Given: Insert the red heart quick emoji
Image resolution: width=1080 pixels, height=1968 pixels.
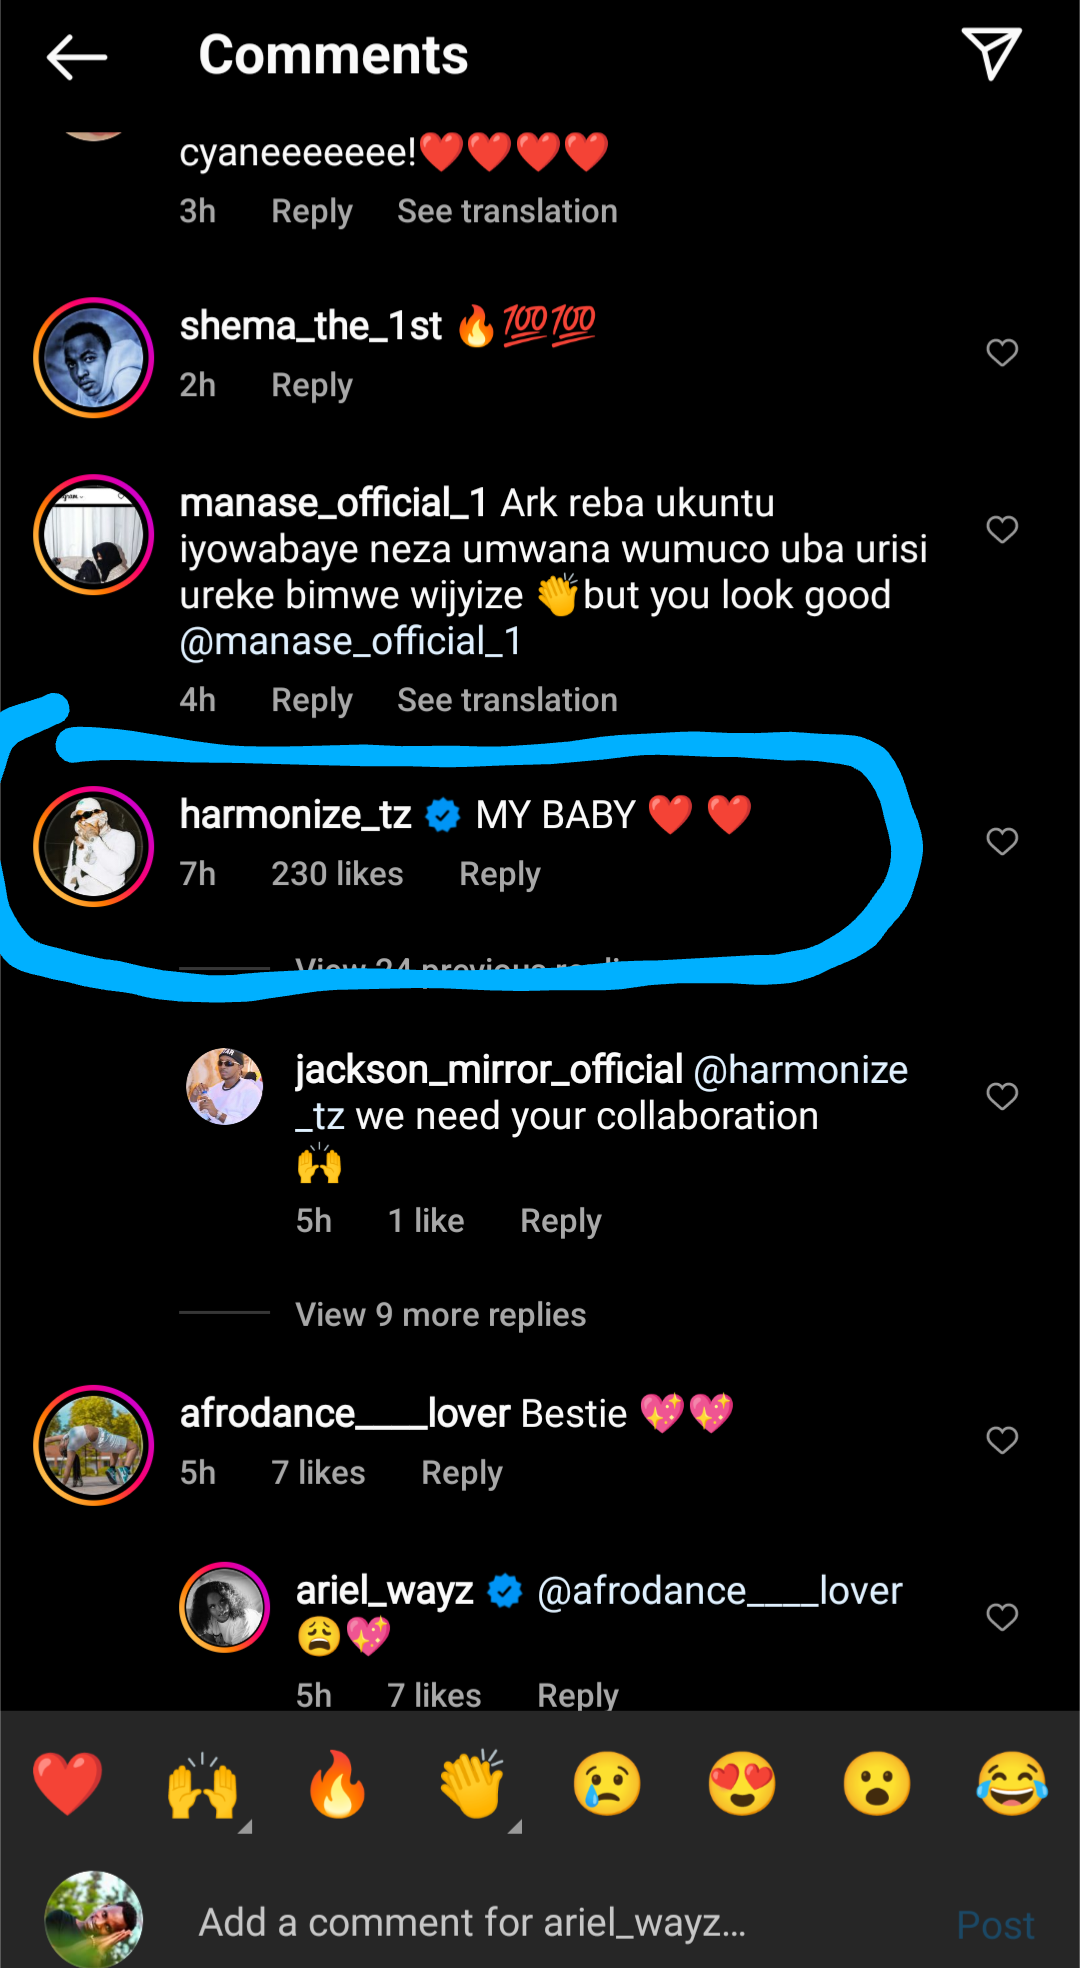Looking at the screenshot, I should 67,1784.
